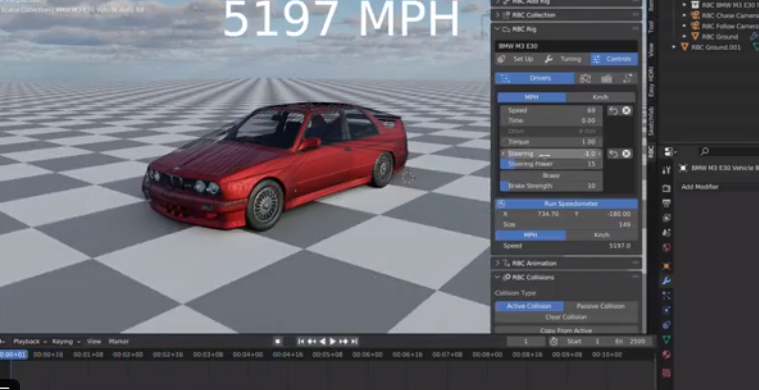Switch drivers unit to Km/h

(x=601, y=97)
